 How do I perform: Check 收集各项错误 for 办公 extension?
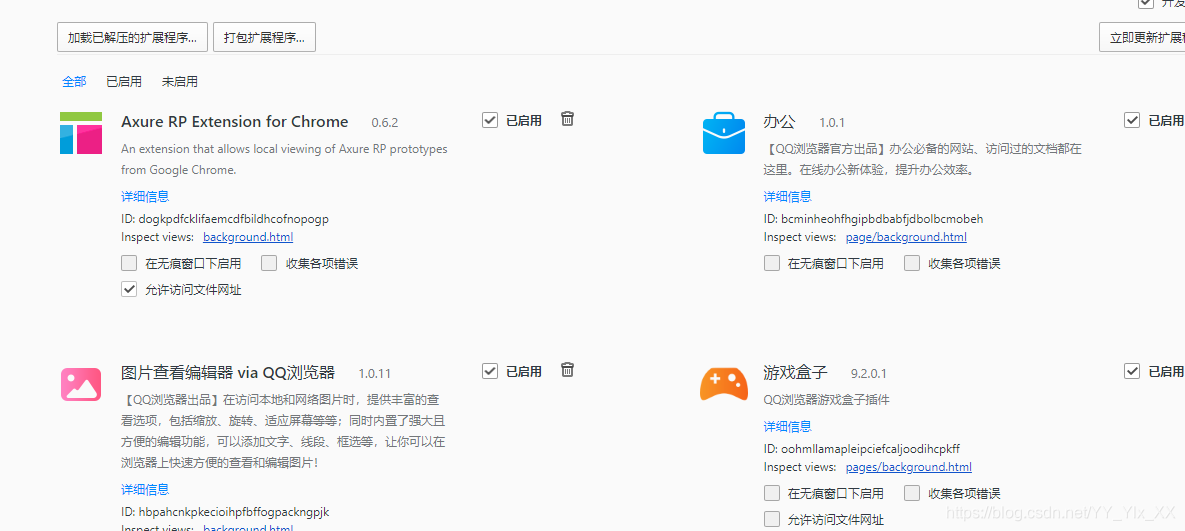pos(912,263)
